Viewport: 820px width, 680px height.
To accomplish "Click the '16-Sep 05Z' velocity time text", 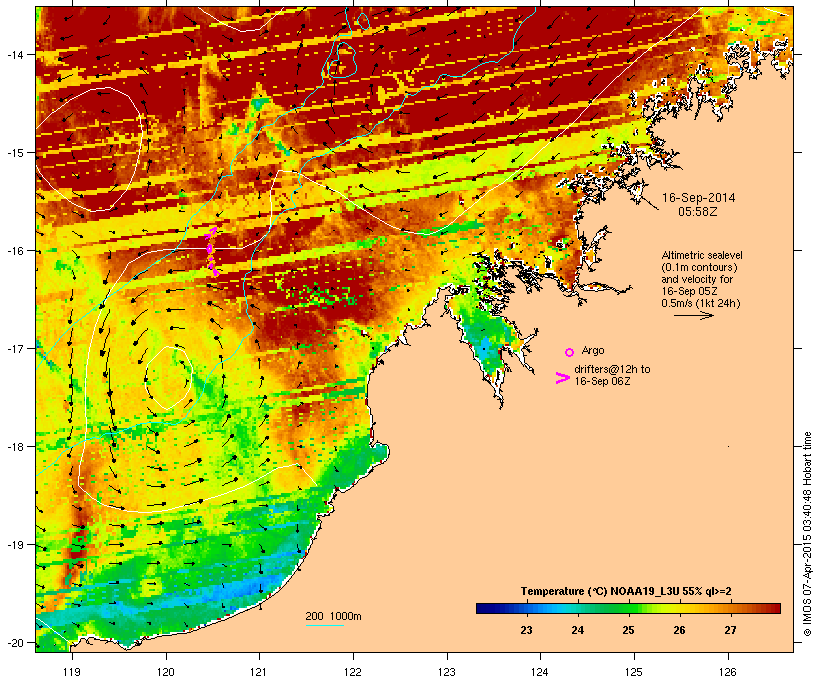I will [x=689, y=291].
